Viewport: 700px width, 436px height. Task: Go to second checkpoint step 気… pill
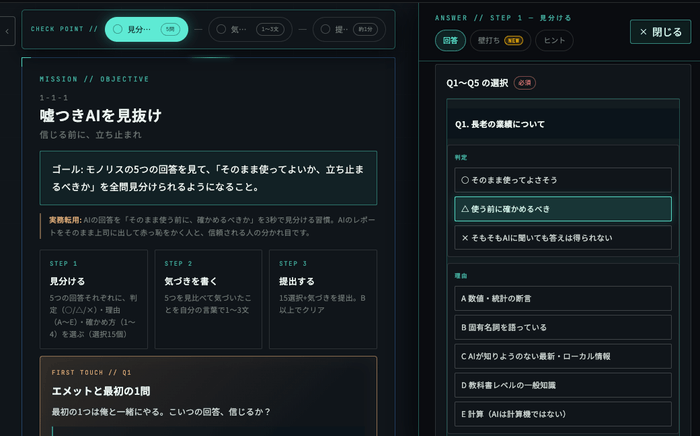tap(250, 29)
